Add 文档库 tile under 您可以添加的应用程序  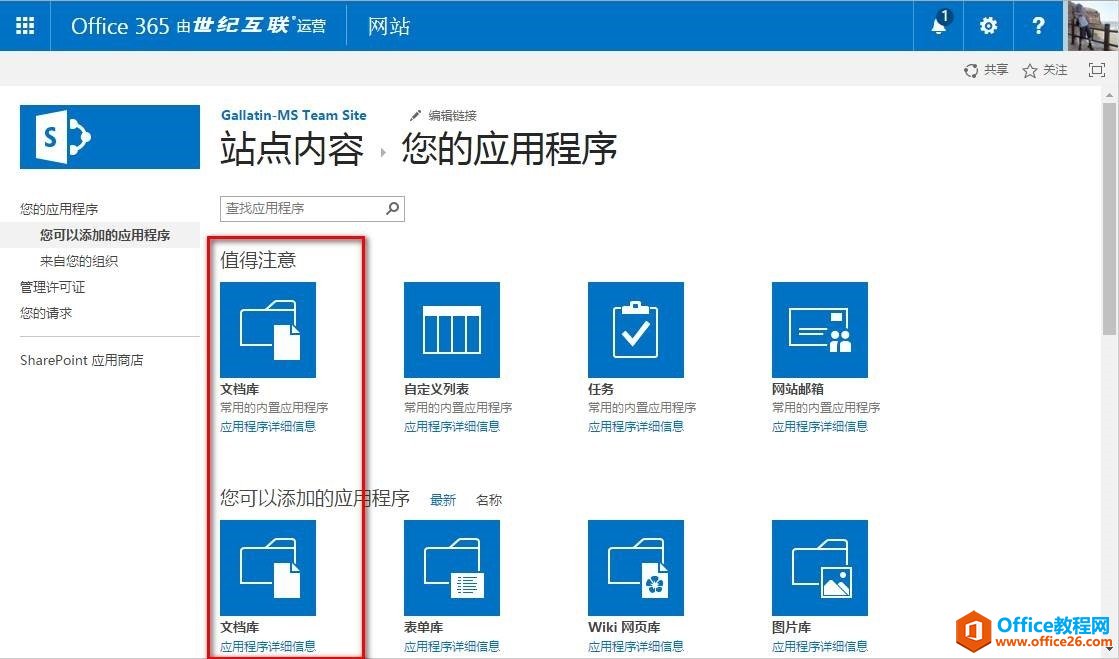tap(268, 568)
